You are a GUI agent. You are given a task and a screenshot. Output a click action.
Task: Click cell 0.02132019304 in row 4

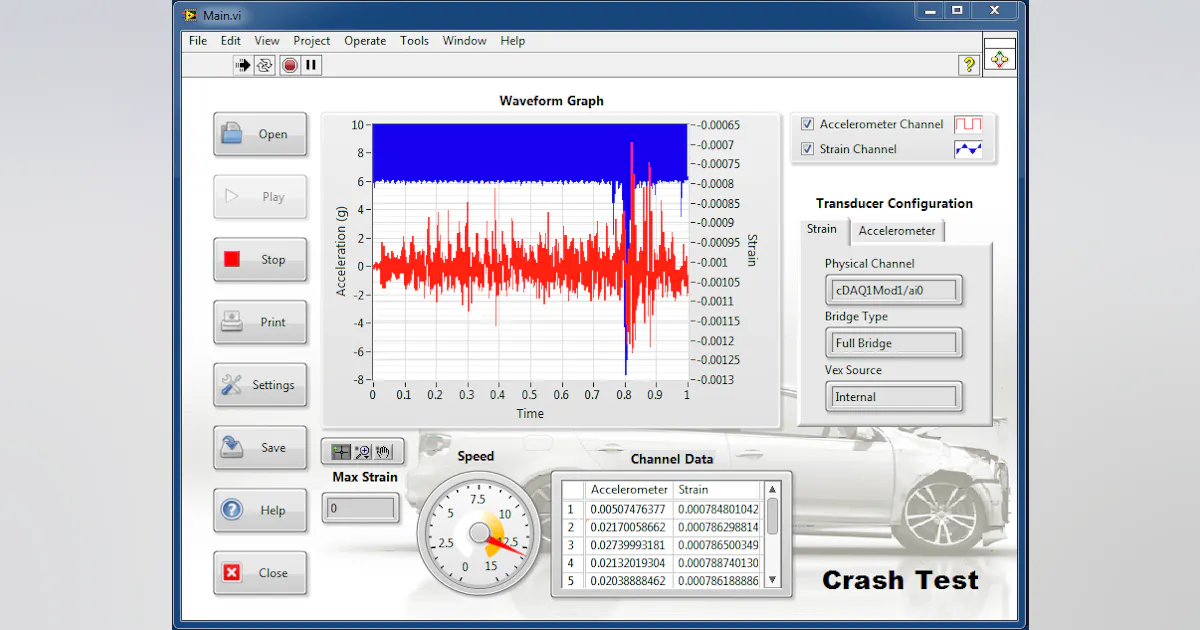630,563
